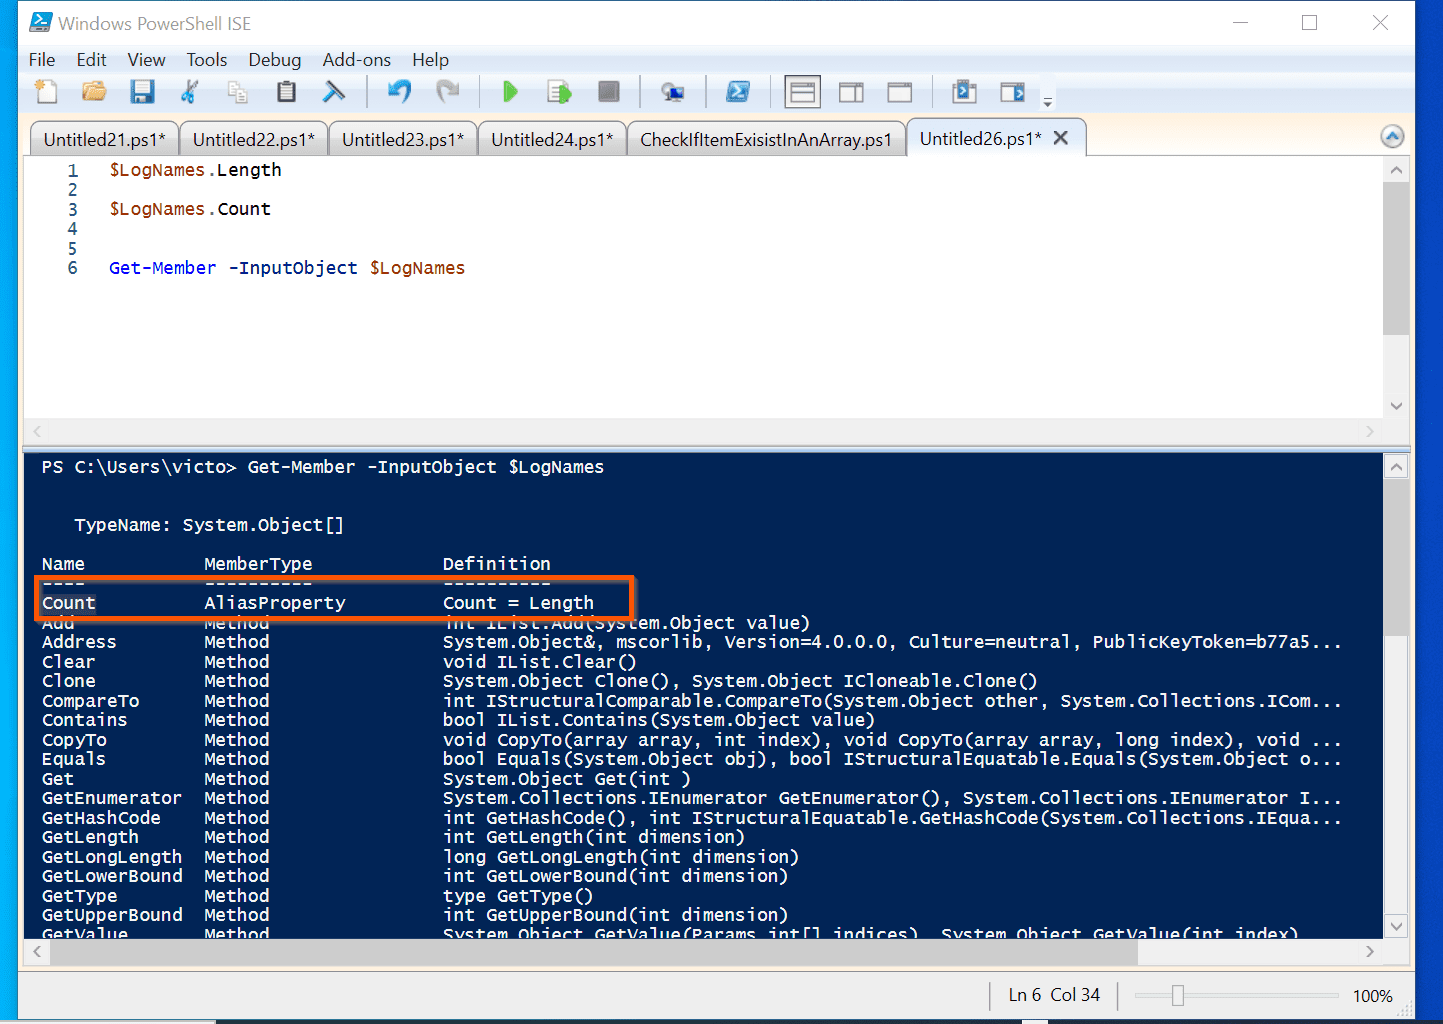Start PowerShell.exe in a separate window
Image resolution: width=1443 pixels, height=1024 pixels.
tap(738, 92)
